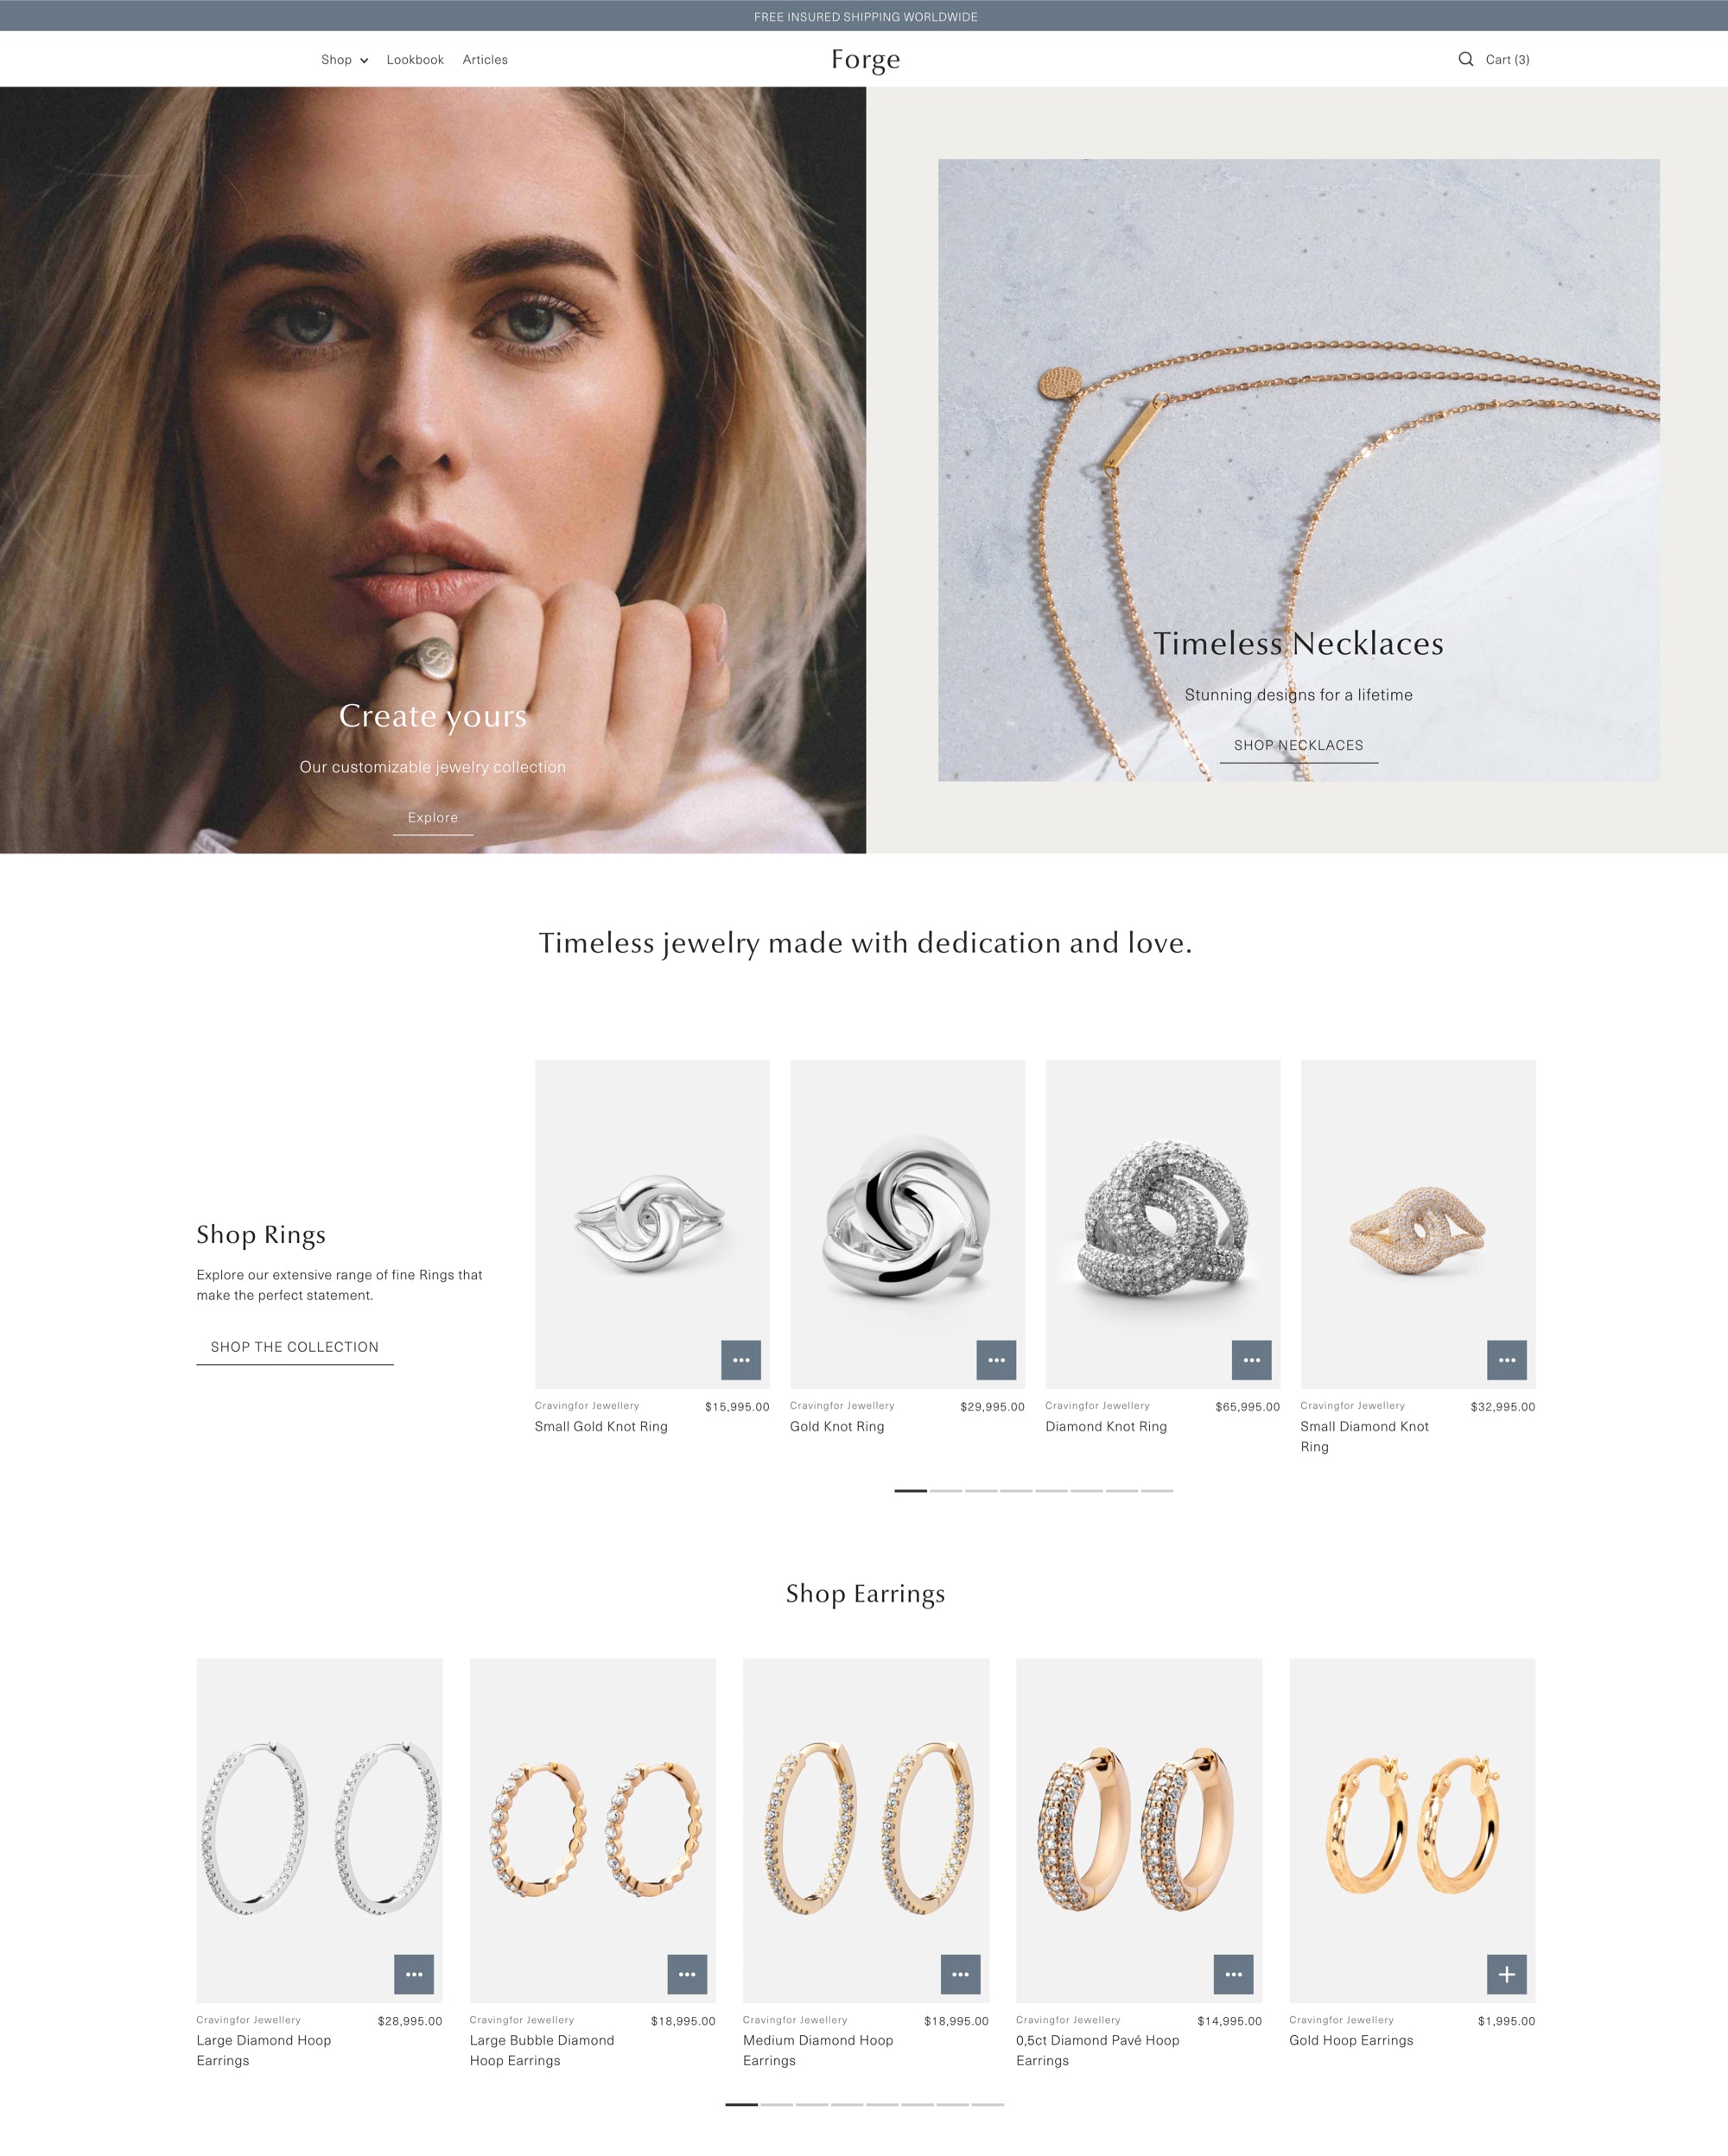The width and height of the screenshot is (1728, 2156).
Task: Click SHOP THE COLLECTION for rings
Action: [x=295, y=1347]
